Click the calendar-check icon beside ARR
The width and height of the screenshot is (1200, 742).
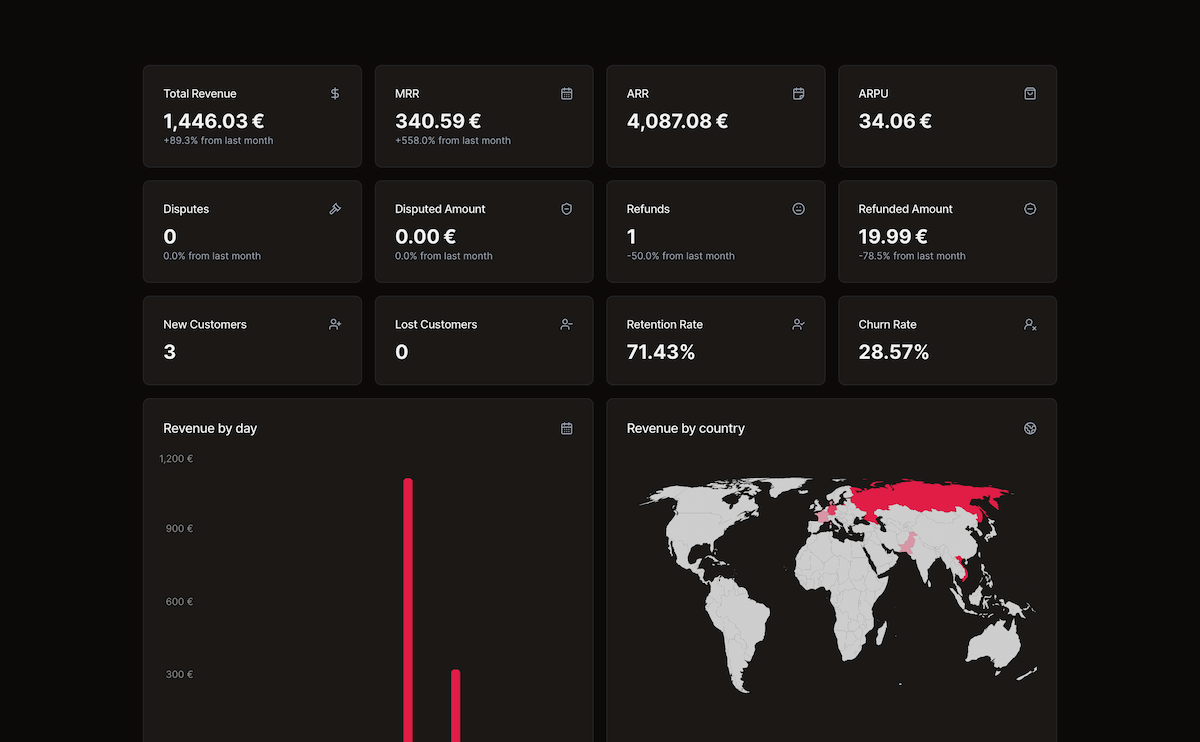798,93
